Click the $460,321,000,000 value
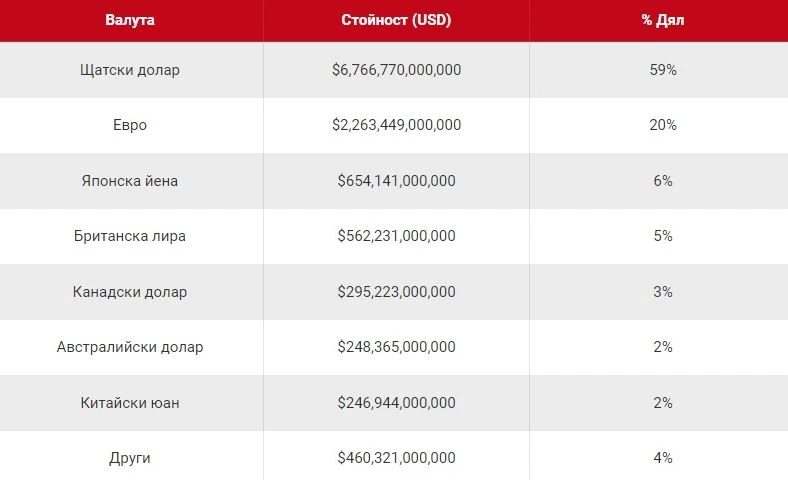This screenshot has width=788, height=480. pyautogui.click(x=396, y=458)
